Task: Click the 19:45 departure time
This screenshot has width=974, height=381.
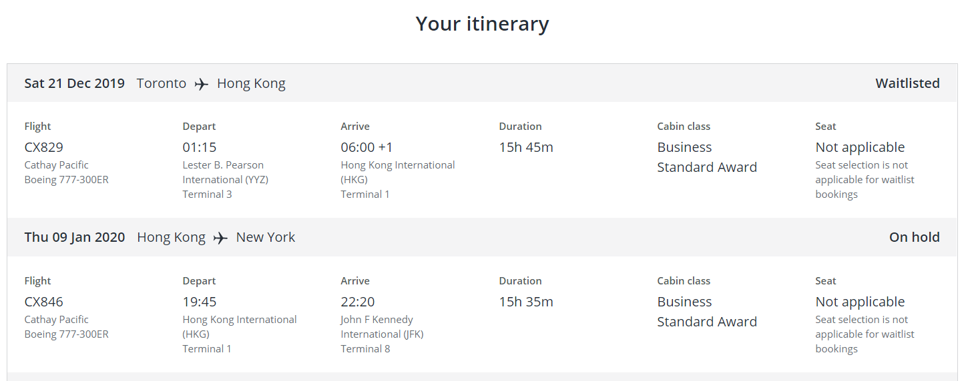Action: (x=199, y=302)
